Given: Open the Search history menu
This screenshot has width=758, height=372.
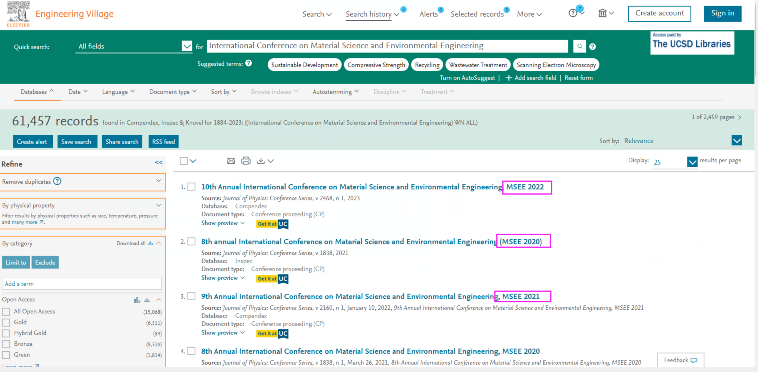Looking at the screenshot, I should click(372, 14).
